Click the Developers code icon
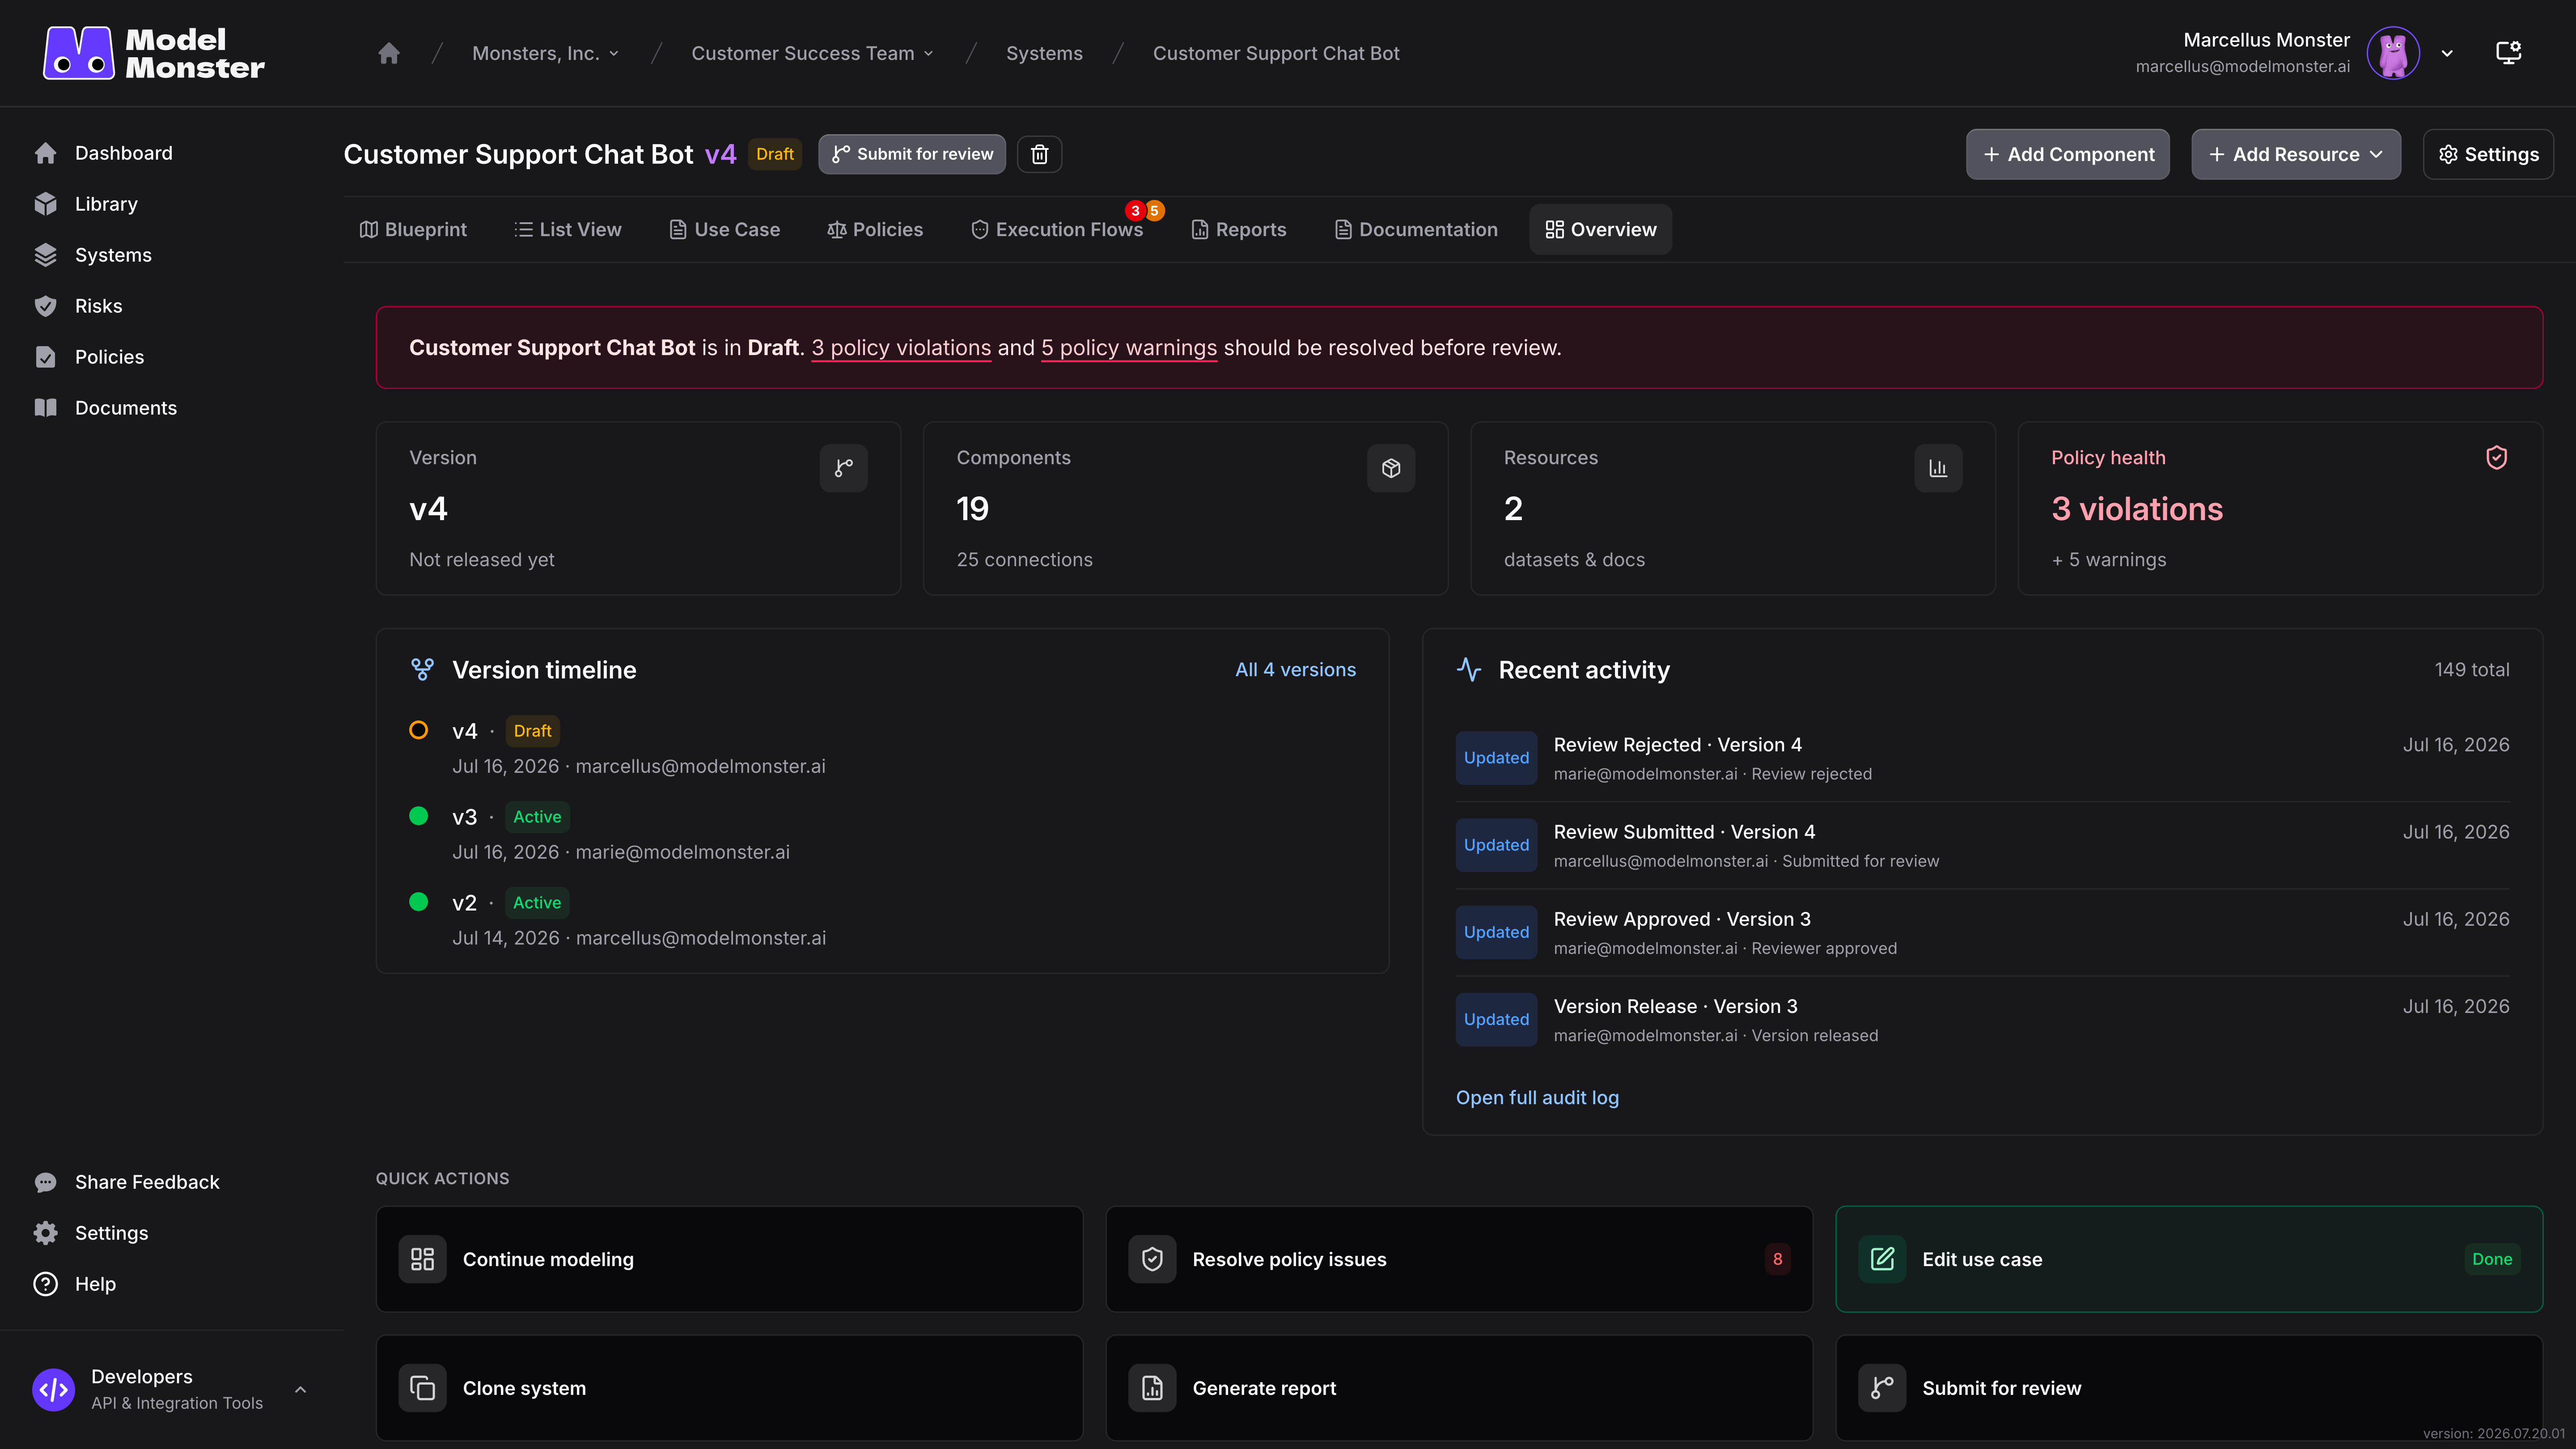 coord(53,1389)
